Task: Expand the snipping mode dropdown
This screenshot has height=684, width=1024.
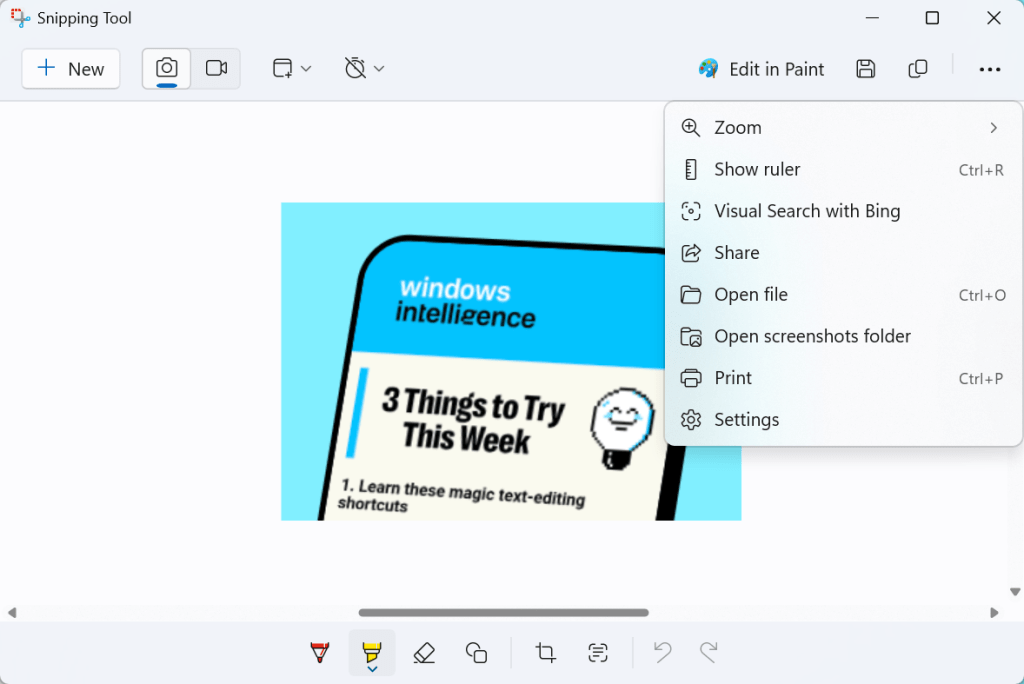Action: 292,68
